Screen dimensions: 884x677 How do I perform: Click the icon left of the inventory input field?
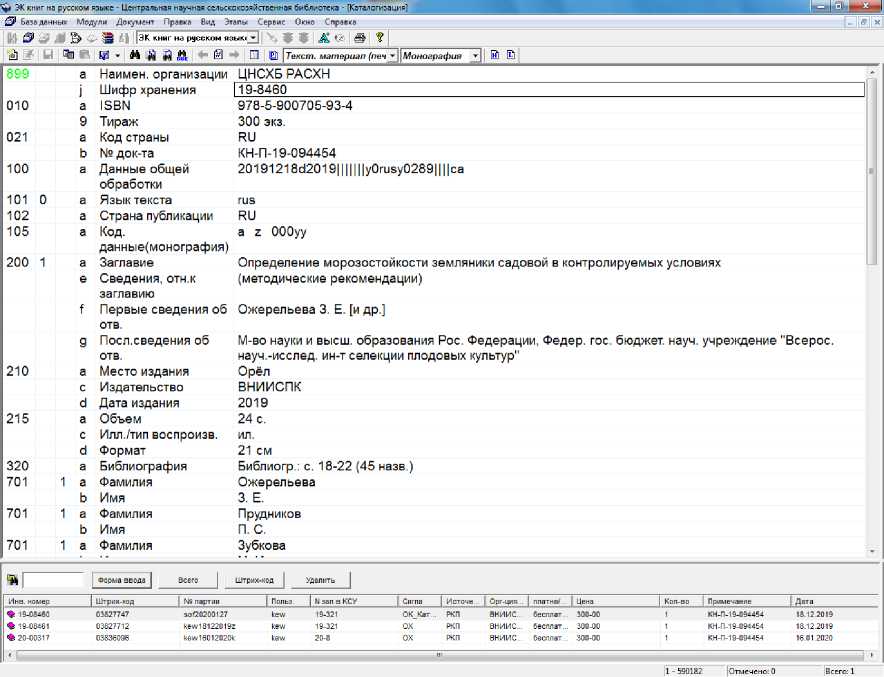pyautogui.click(x=12, y=579)
